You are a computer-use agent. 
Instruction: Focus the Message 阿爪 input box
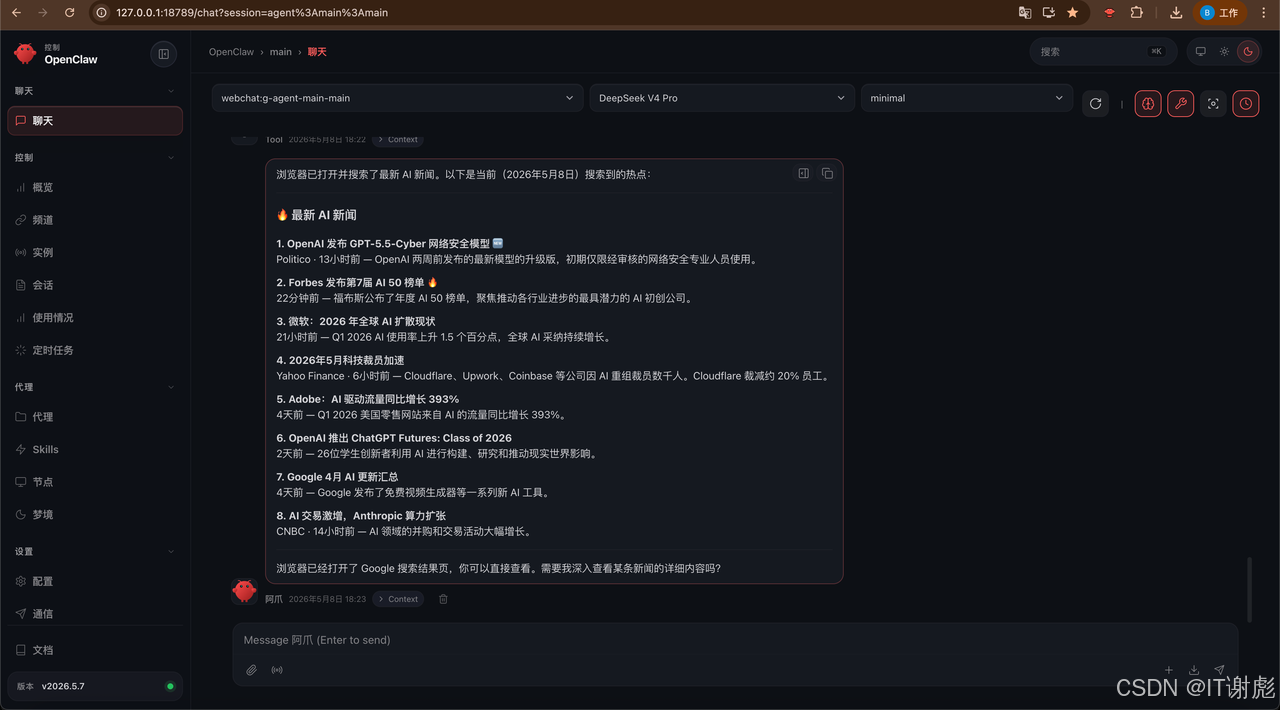(x=735, y=640)
